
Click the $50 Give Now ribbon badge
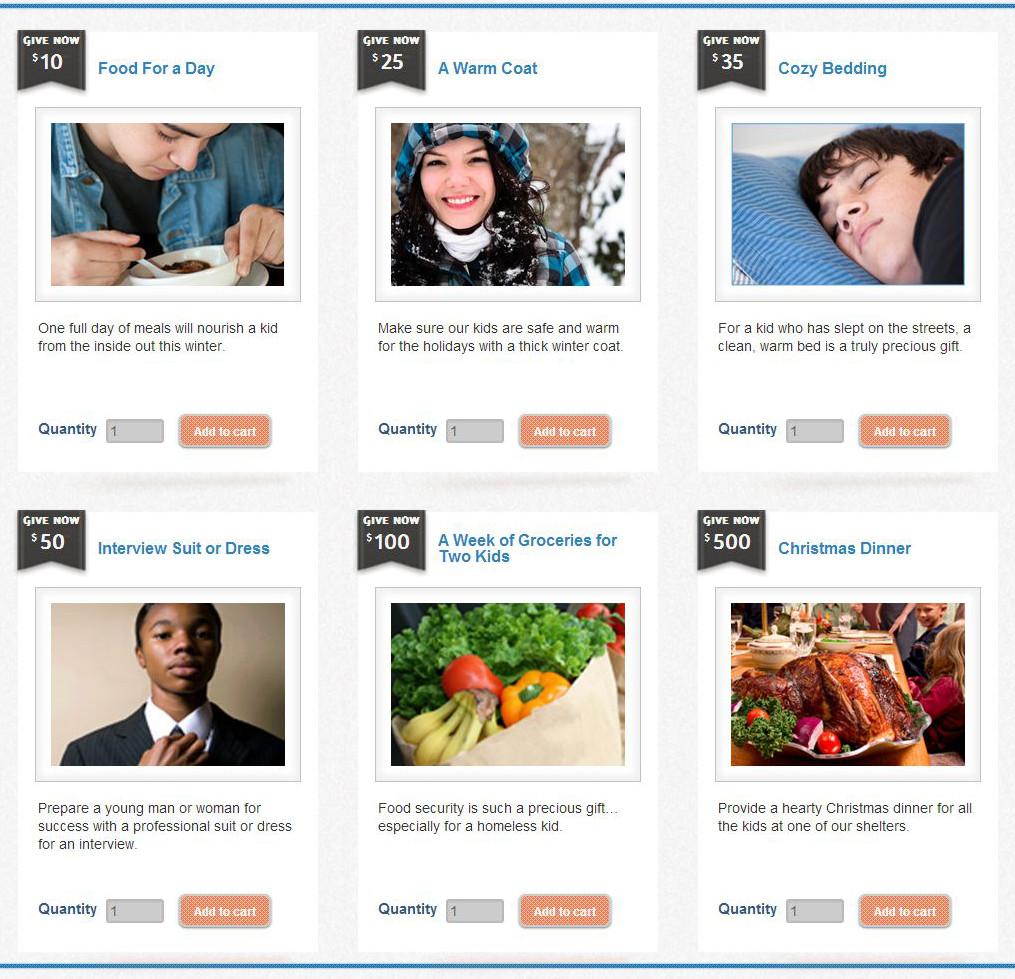pyautogui.click(x=51, y=541)
